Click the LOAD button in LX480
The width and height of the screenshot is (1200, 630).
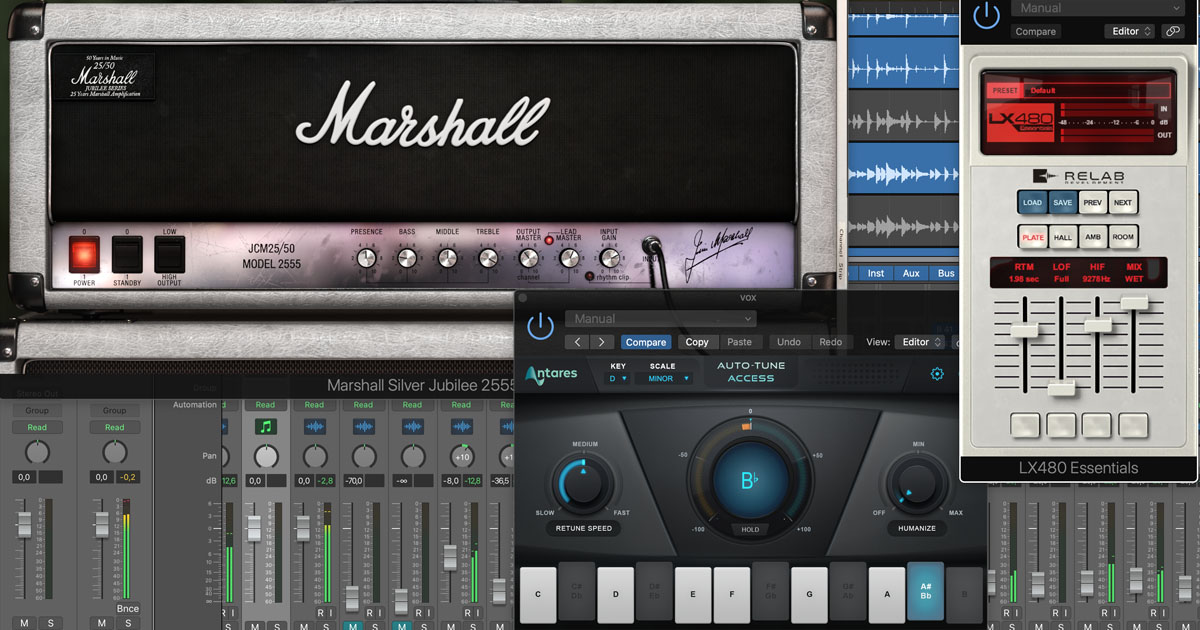1032,203
